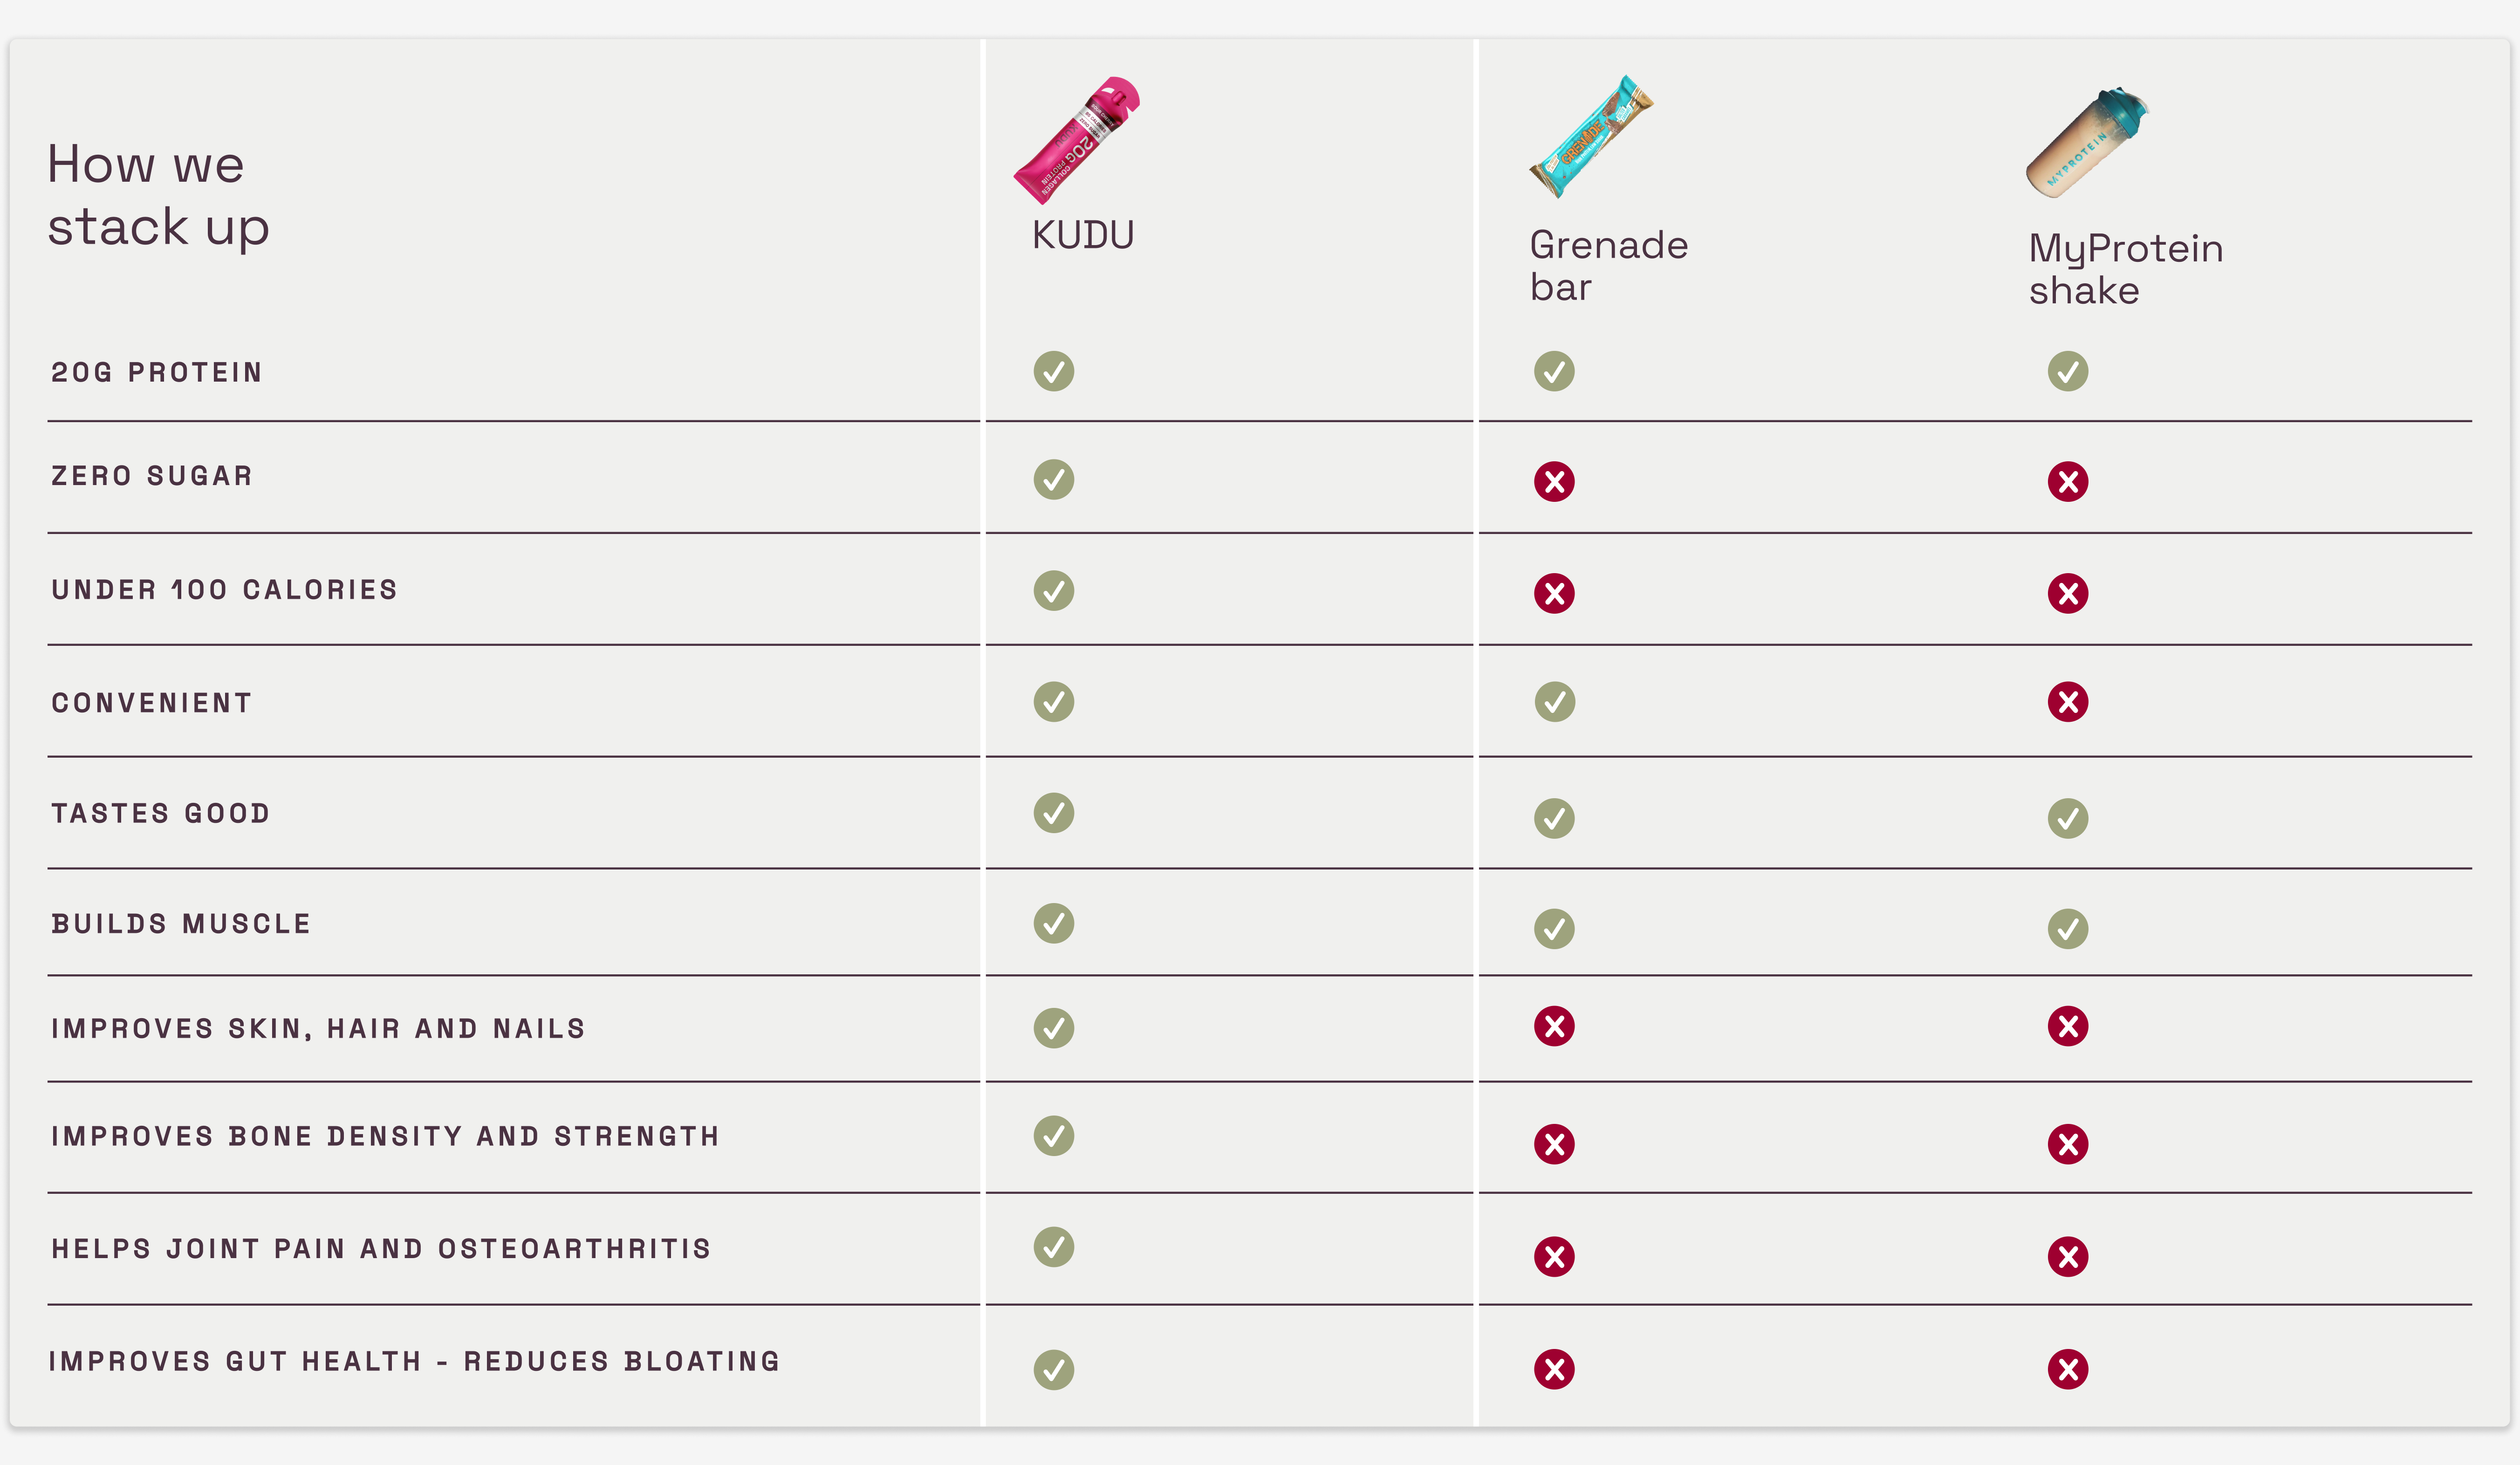The height and width of the screenshot is (1465, 2520).
Task: Click the KUDU pink sachet product image
Action: pos(1076,139)
